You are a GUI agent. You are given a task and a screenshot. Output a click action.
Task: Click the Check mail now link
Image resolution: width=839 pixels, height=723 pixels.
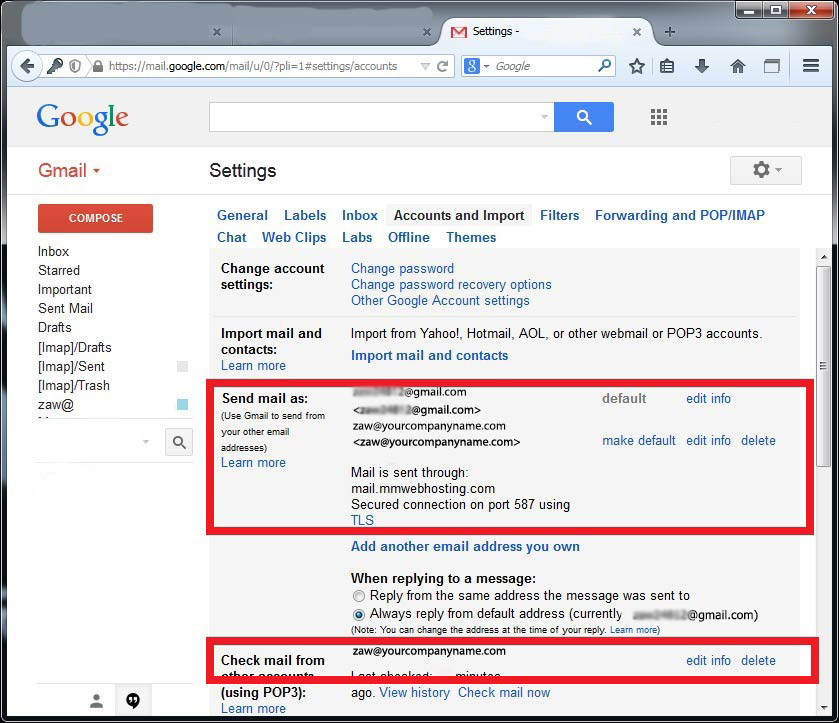(504, 692)
